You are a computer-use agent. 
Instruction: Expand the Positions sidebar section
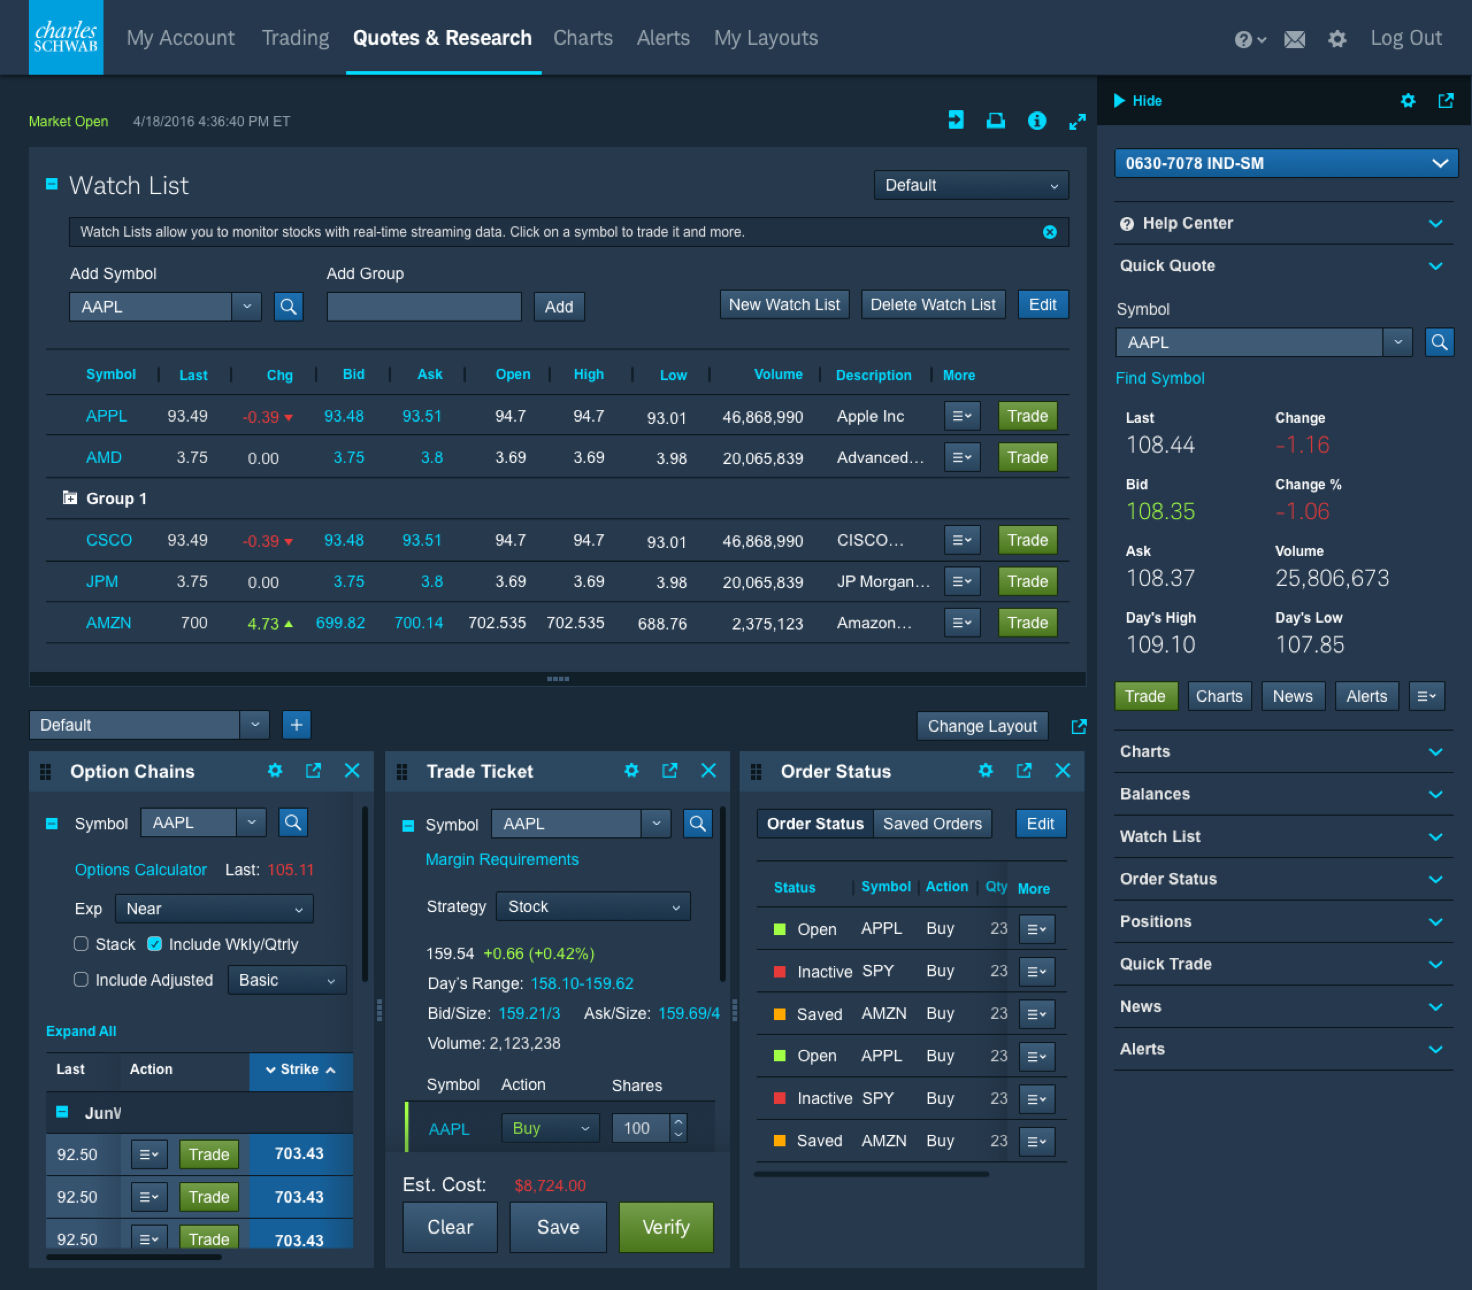pyautogui.click(x=1284, y=922)
